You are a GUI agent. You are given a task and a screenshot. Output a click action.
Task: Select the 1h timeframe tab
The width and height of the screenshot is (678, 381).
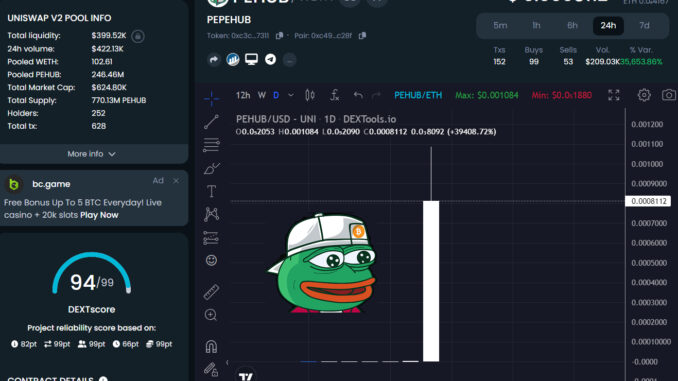coord(536,26)
